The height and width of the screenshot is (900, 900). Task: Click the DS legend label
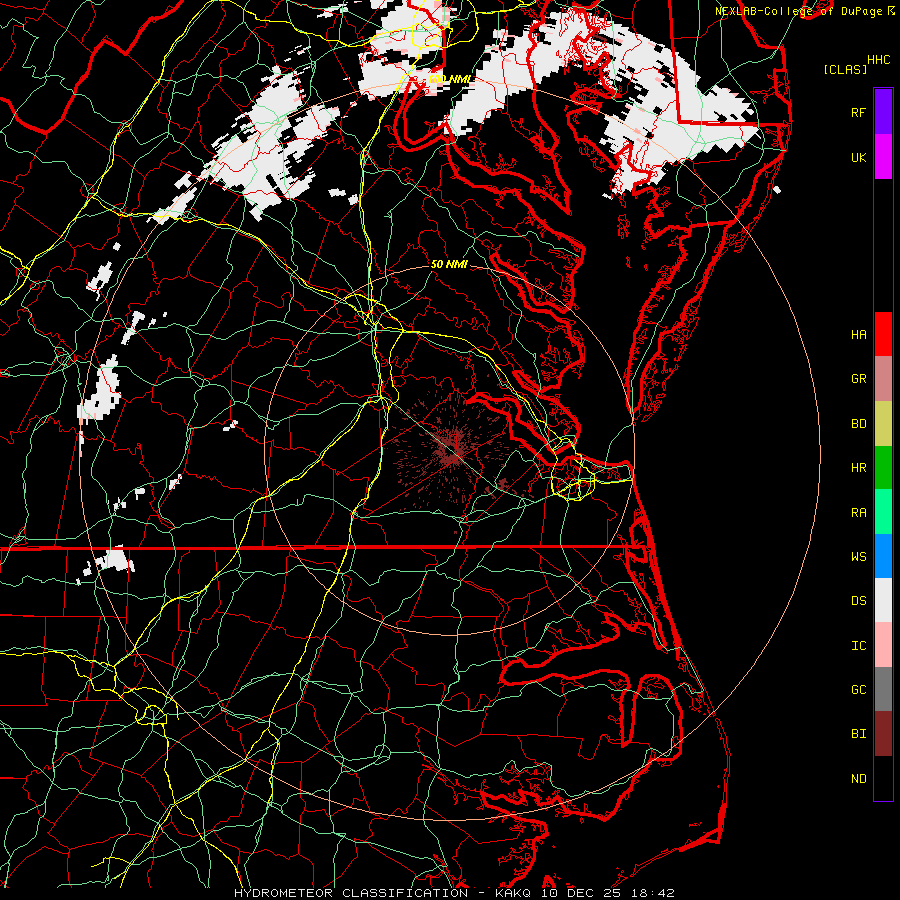point(858,601)
